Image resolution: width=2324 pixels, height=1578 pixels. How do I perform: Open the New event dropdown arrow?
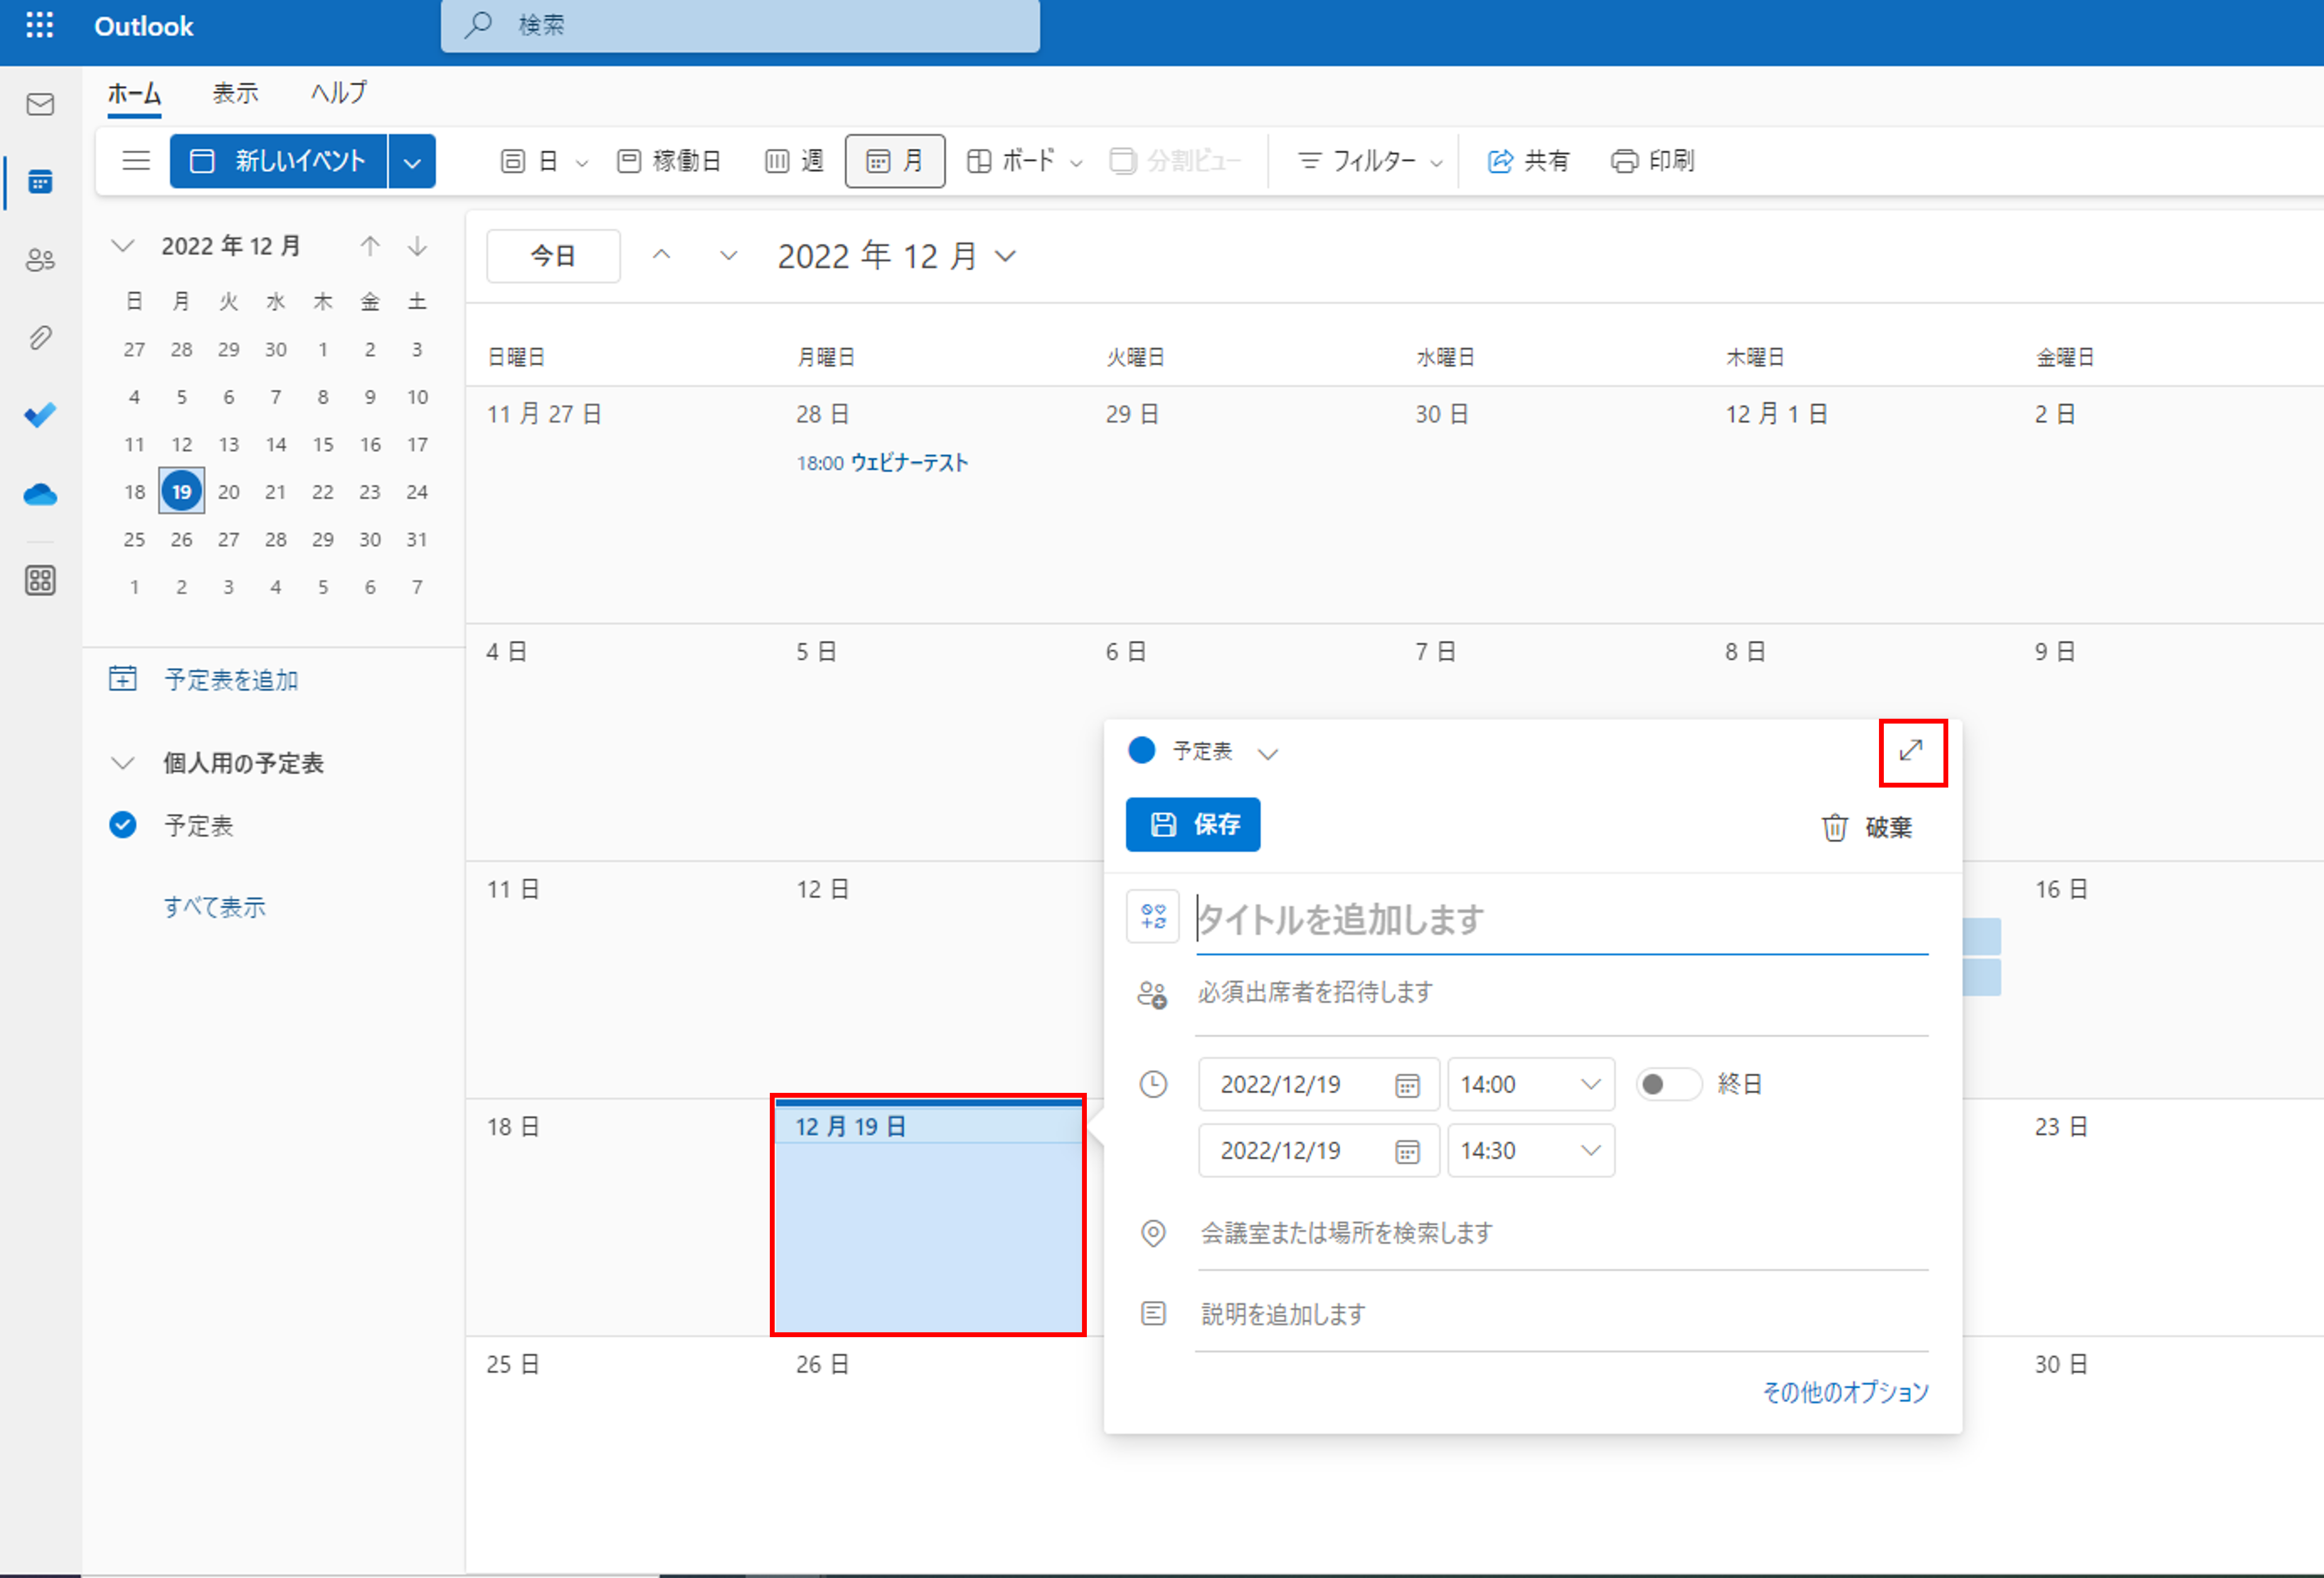pyautogui.click(x=412, y=161)
